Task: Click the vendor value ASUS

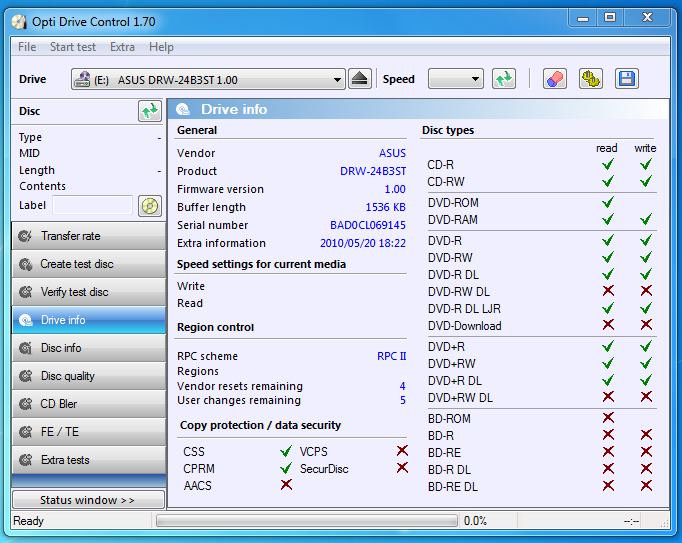Action: (x=392, y=153)
